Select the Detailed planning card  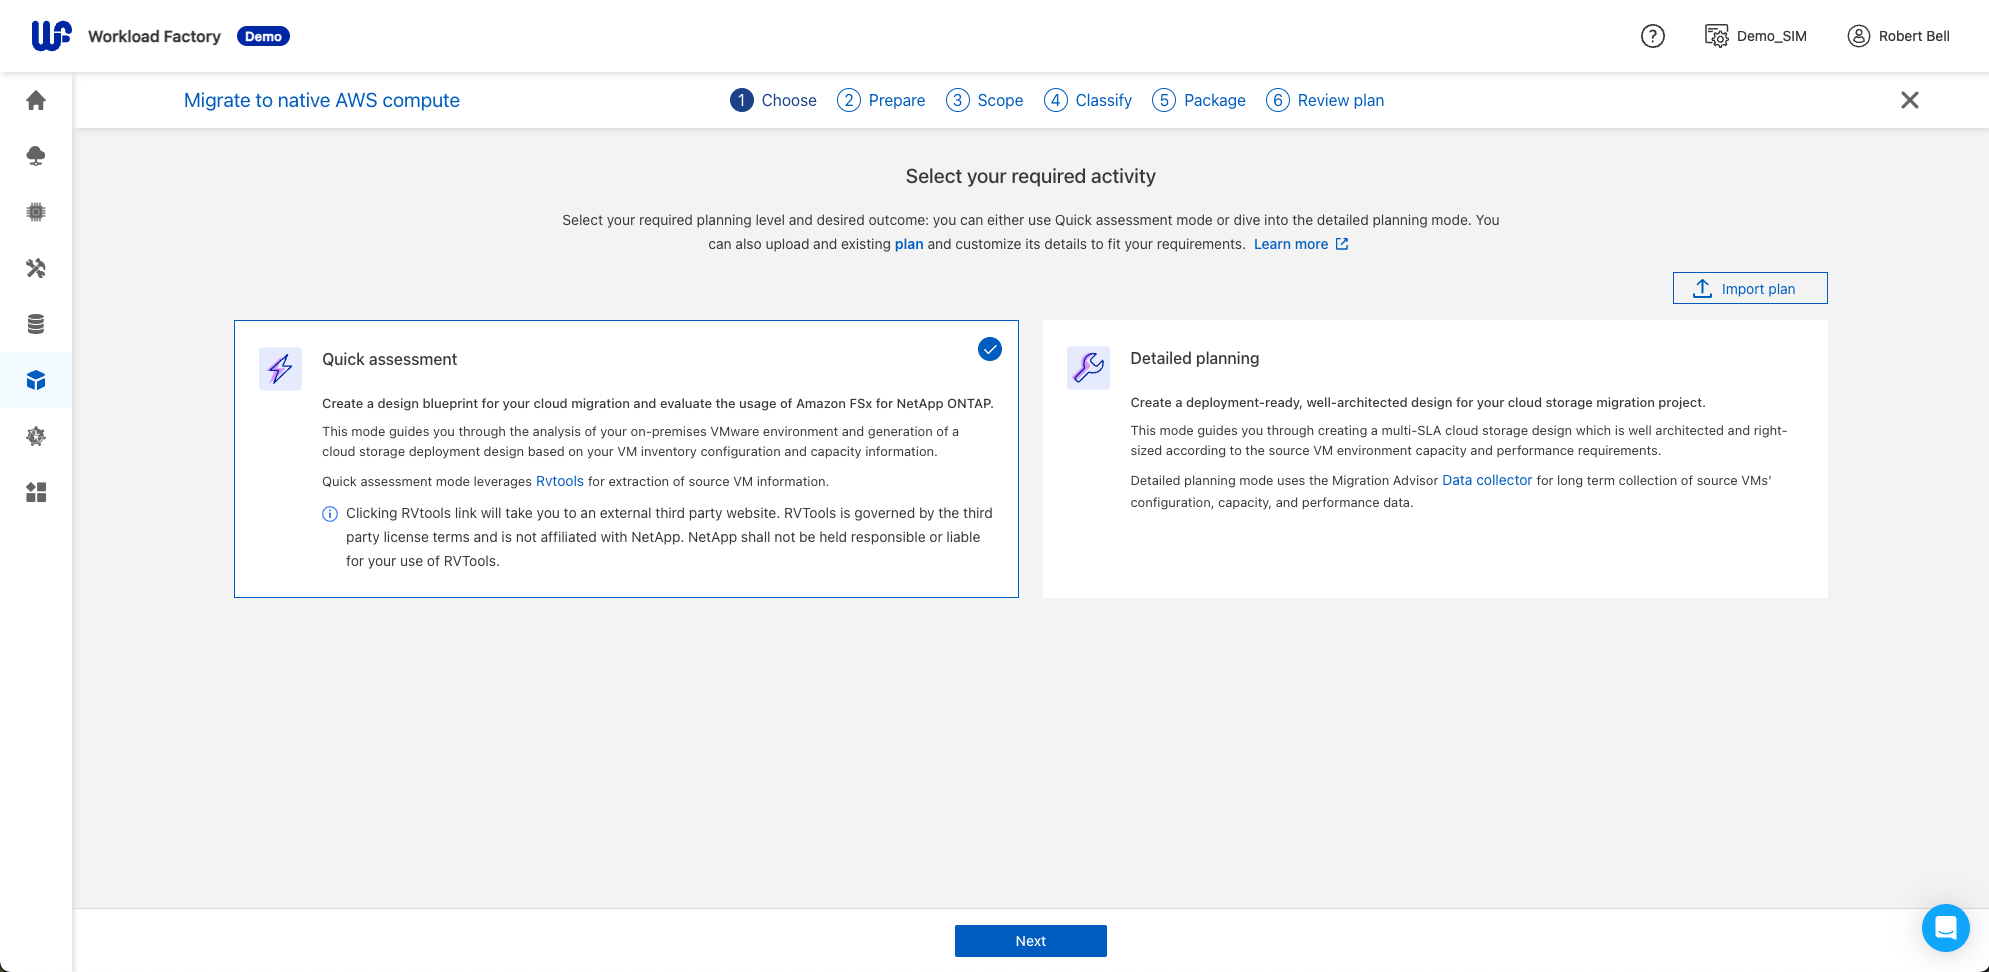pyautogui.click(x=1435, y=459)
